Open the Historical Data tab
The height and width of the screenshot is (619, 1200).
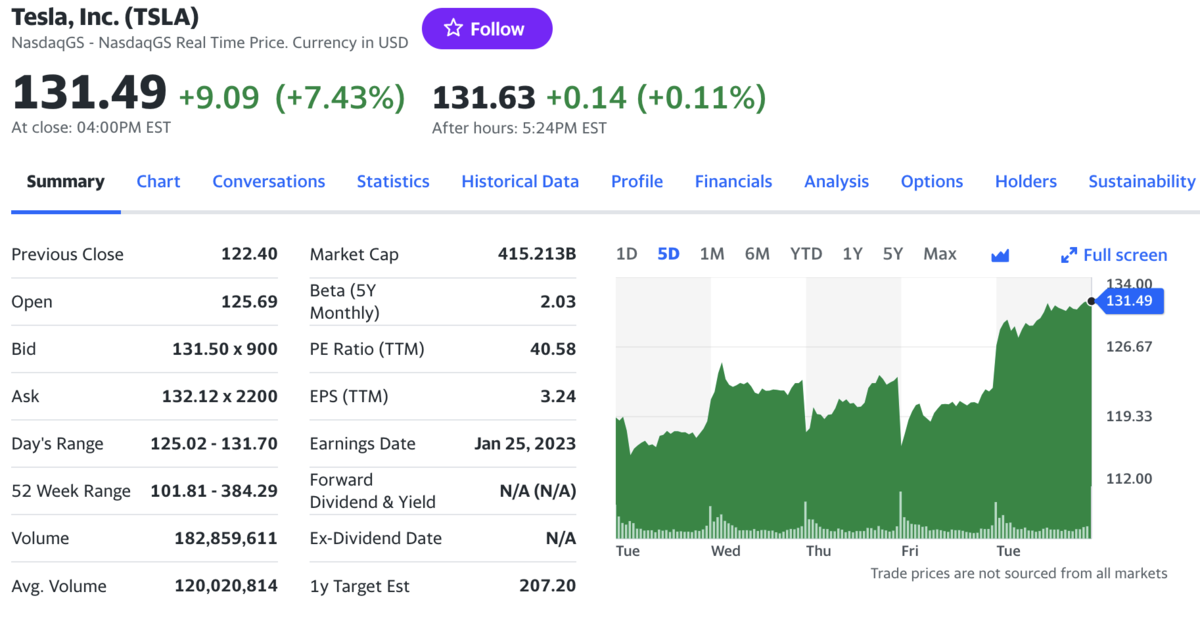click(520, 181)
